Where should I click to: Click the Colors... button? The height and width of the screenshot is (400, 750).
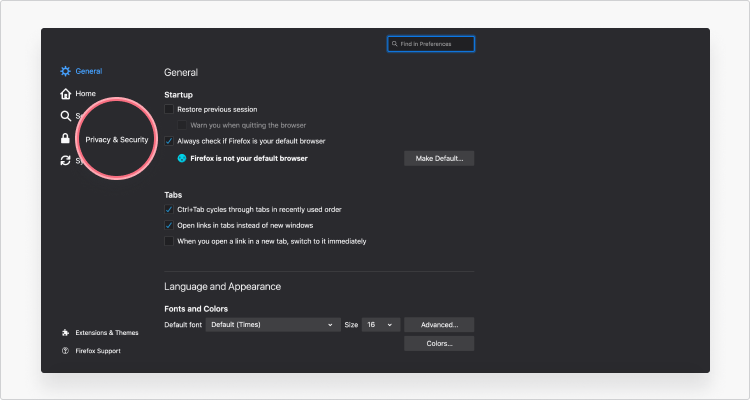coord(439,344)
